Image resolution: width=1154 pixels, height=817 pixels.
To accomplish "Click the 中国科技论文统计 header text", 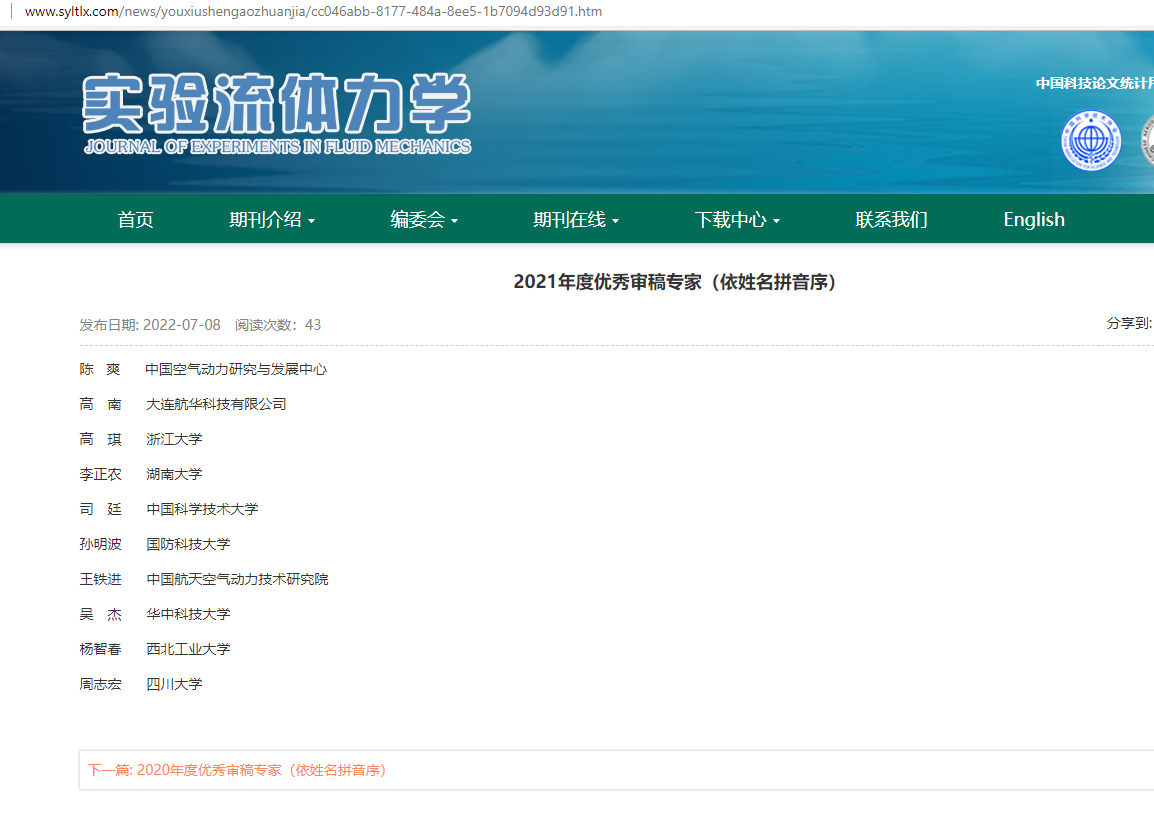I will (x=1094, y=83).
